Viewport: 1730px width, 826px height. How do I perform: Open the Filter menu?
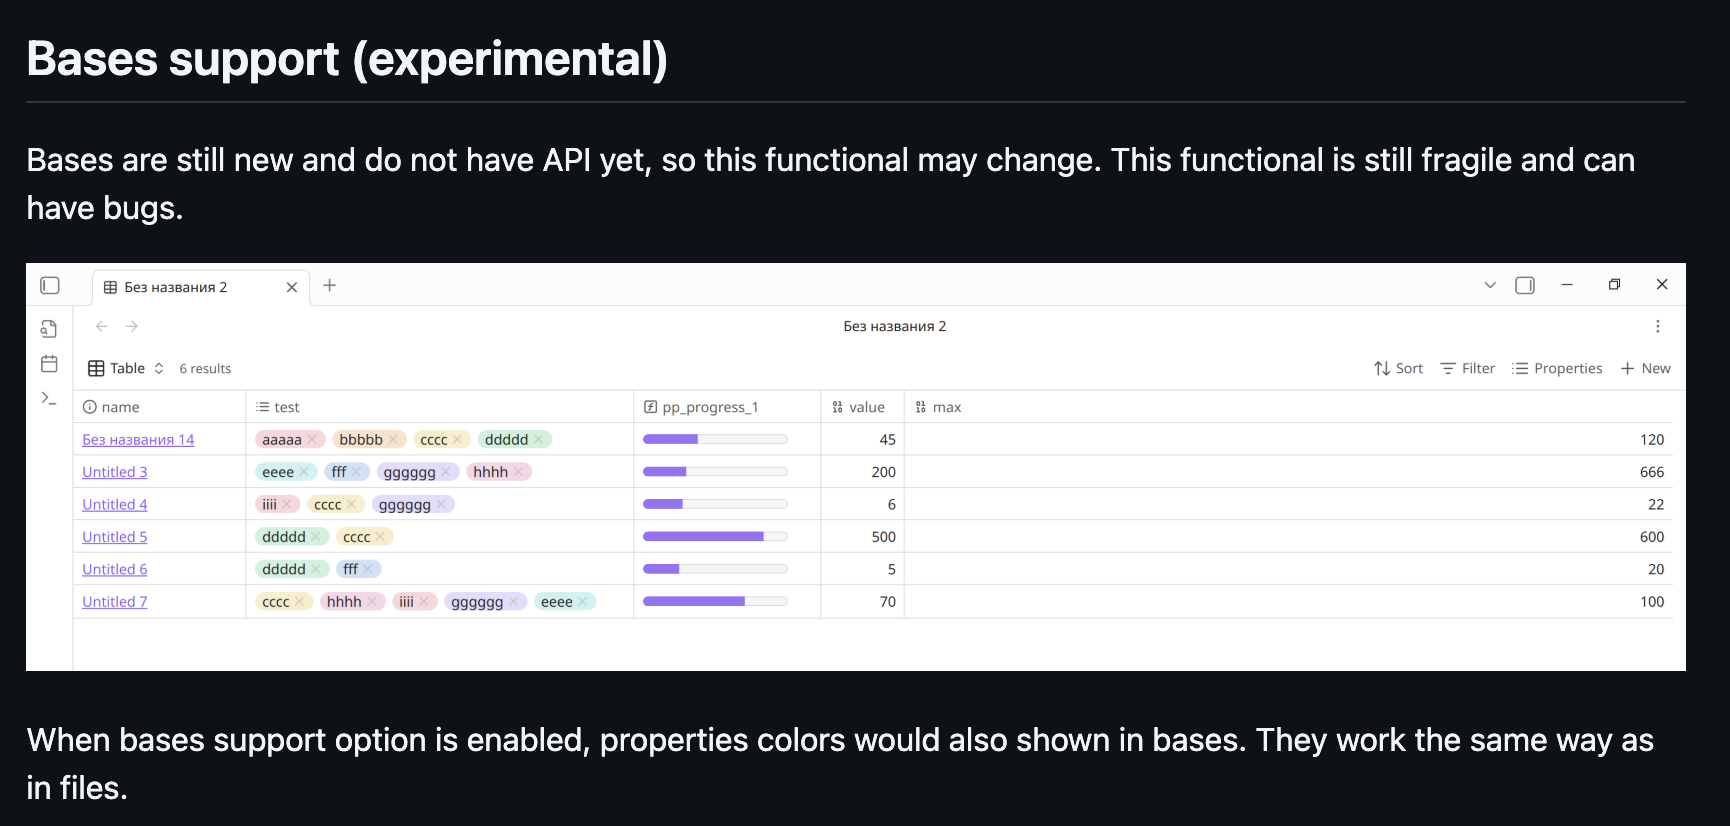(1467, 368)
